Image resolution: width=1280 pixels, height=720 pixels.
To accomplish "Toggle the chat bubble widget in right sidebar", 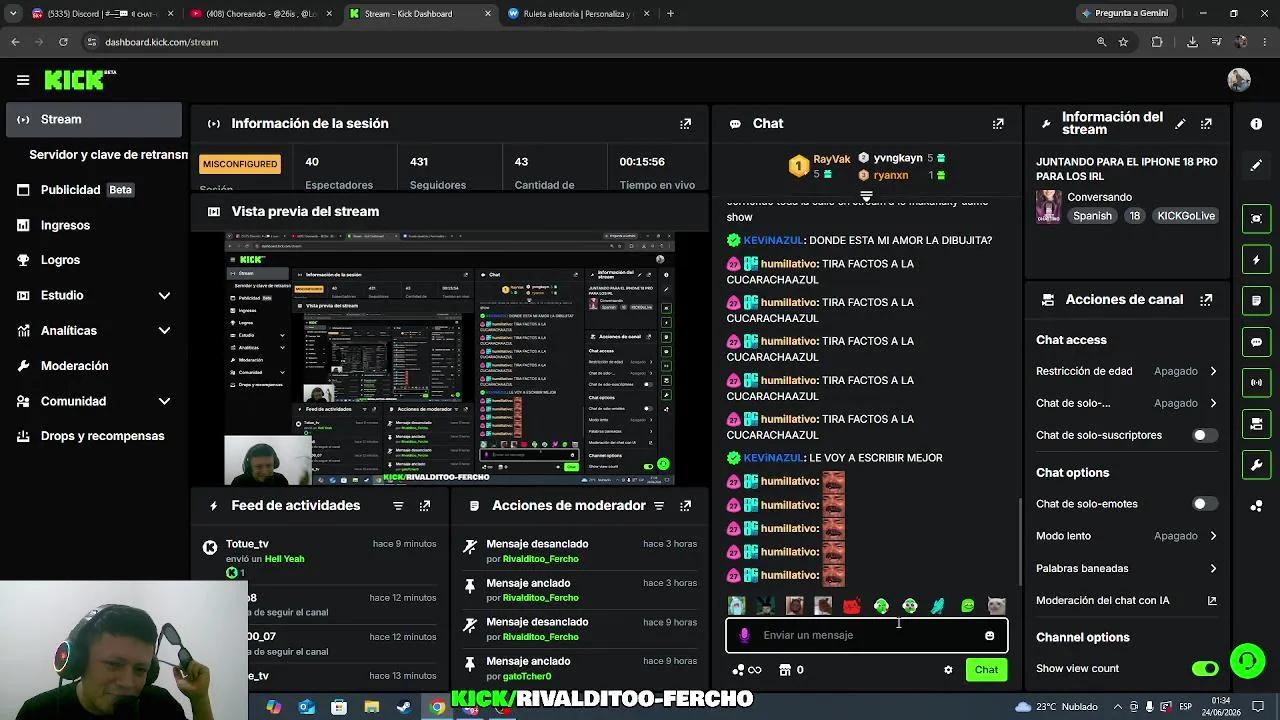I will [1256, 342].
